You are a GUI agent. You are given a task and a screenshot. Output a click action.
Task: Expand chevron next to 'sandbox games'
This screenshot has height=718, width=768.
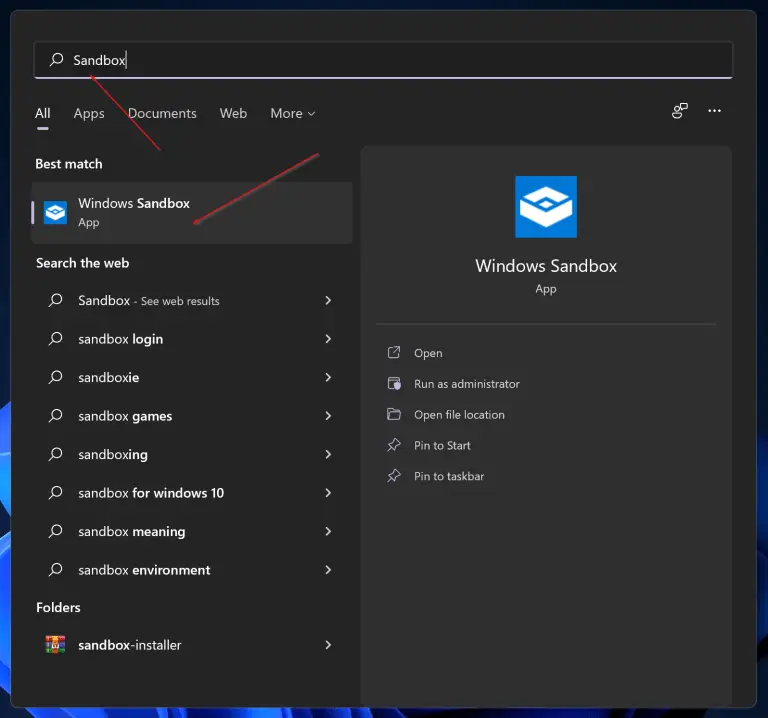point(328,416)
